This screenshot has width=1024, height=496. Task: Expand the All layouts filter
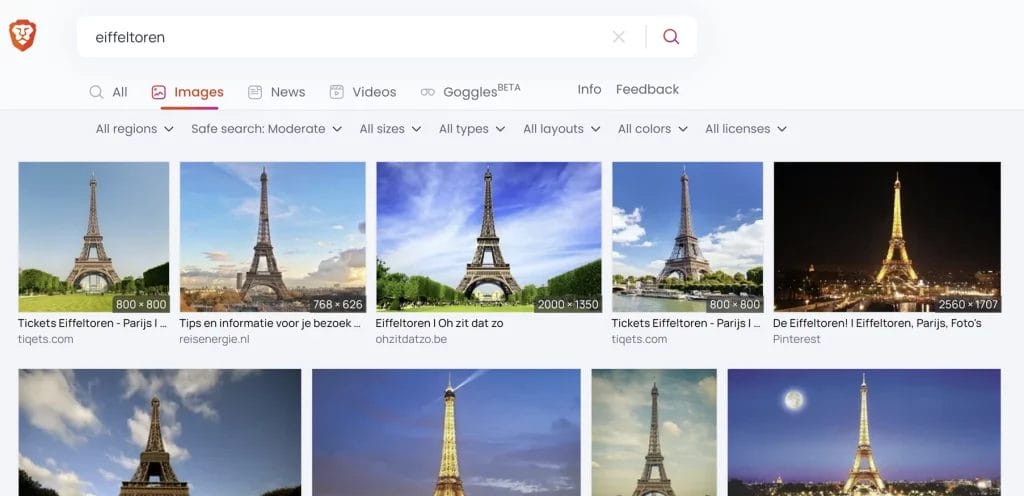[561, 129]
